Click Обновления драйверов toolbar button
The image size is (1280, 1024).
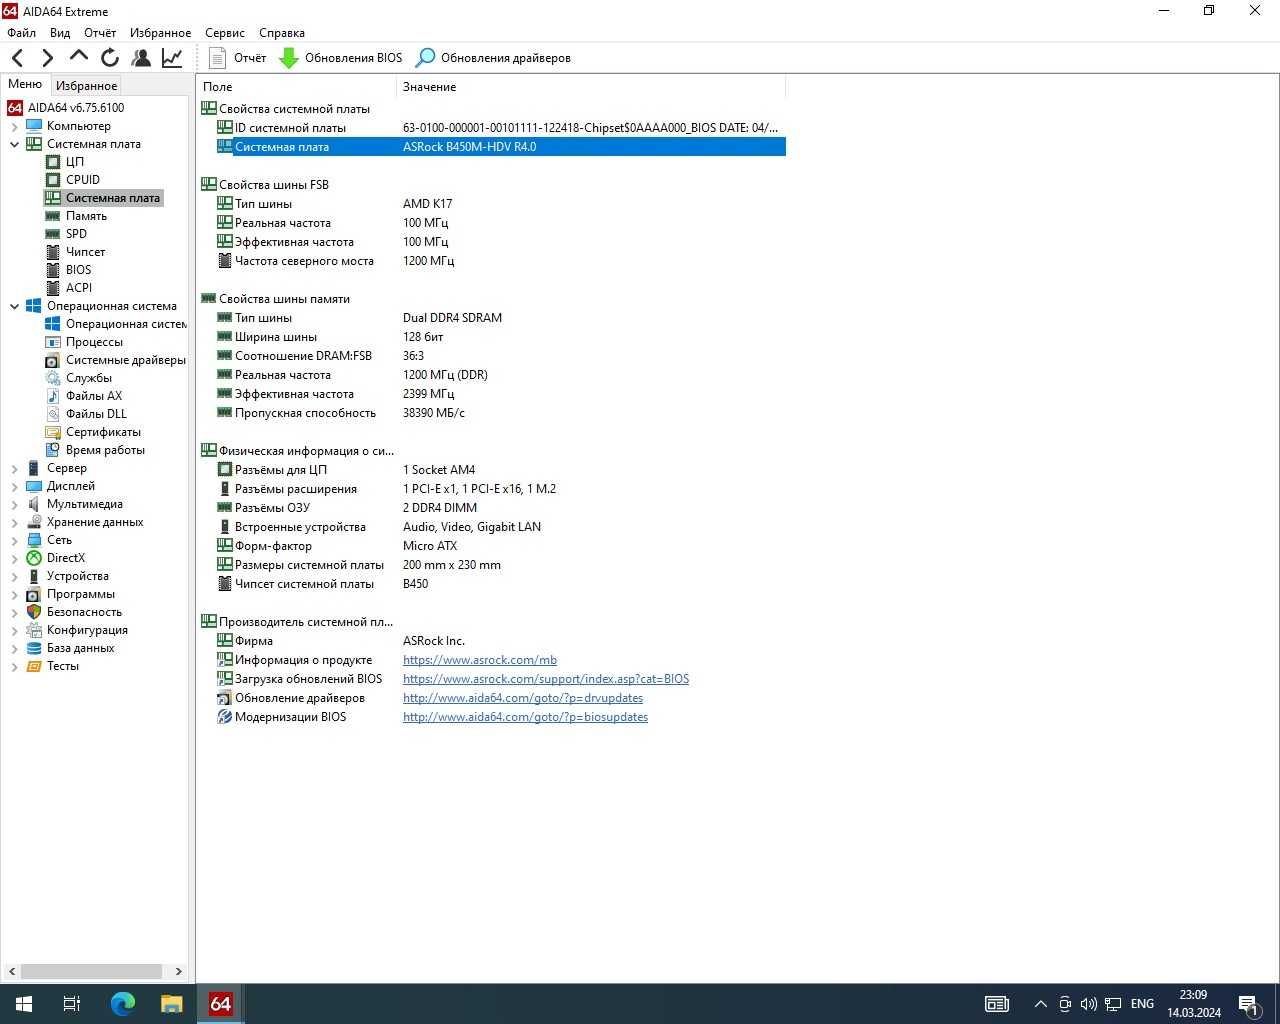pyautogui.click(x=493, y=58)
